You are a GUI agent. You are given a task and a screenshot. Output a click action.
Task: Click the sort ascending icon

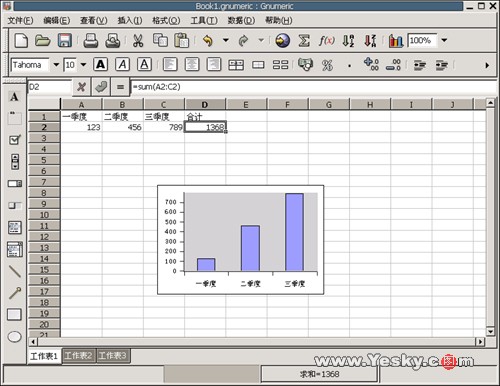click(x=349, y=40)
